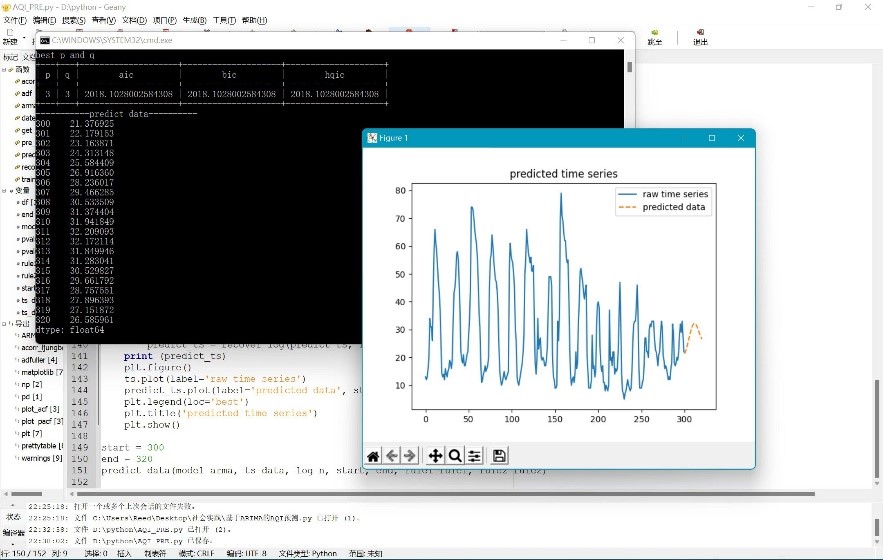This screenshot has height=560, width=883.
Task: Open the Edit menu in Geany
Action: (44, 20)
